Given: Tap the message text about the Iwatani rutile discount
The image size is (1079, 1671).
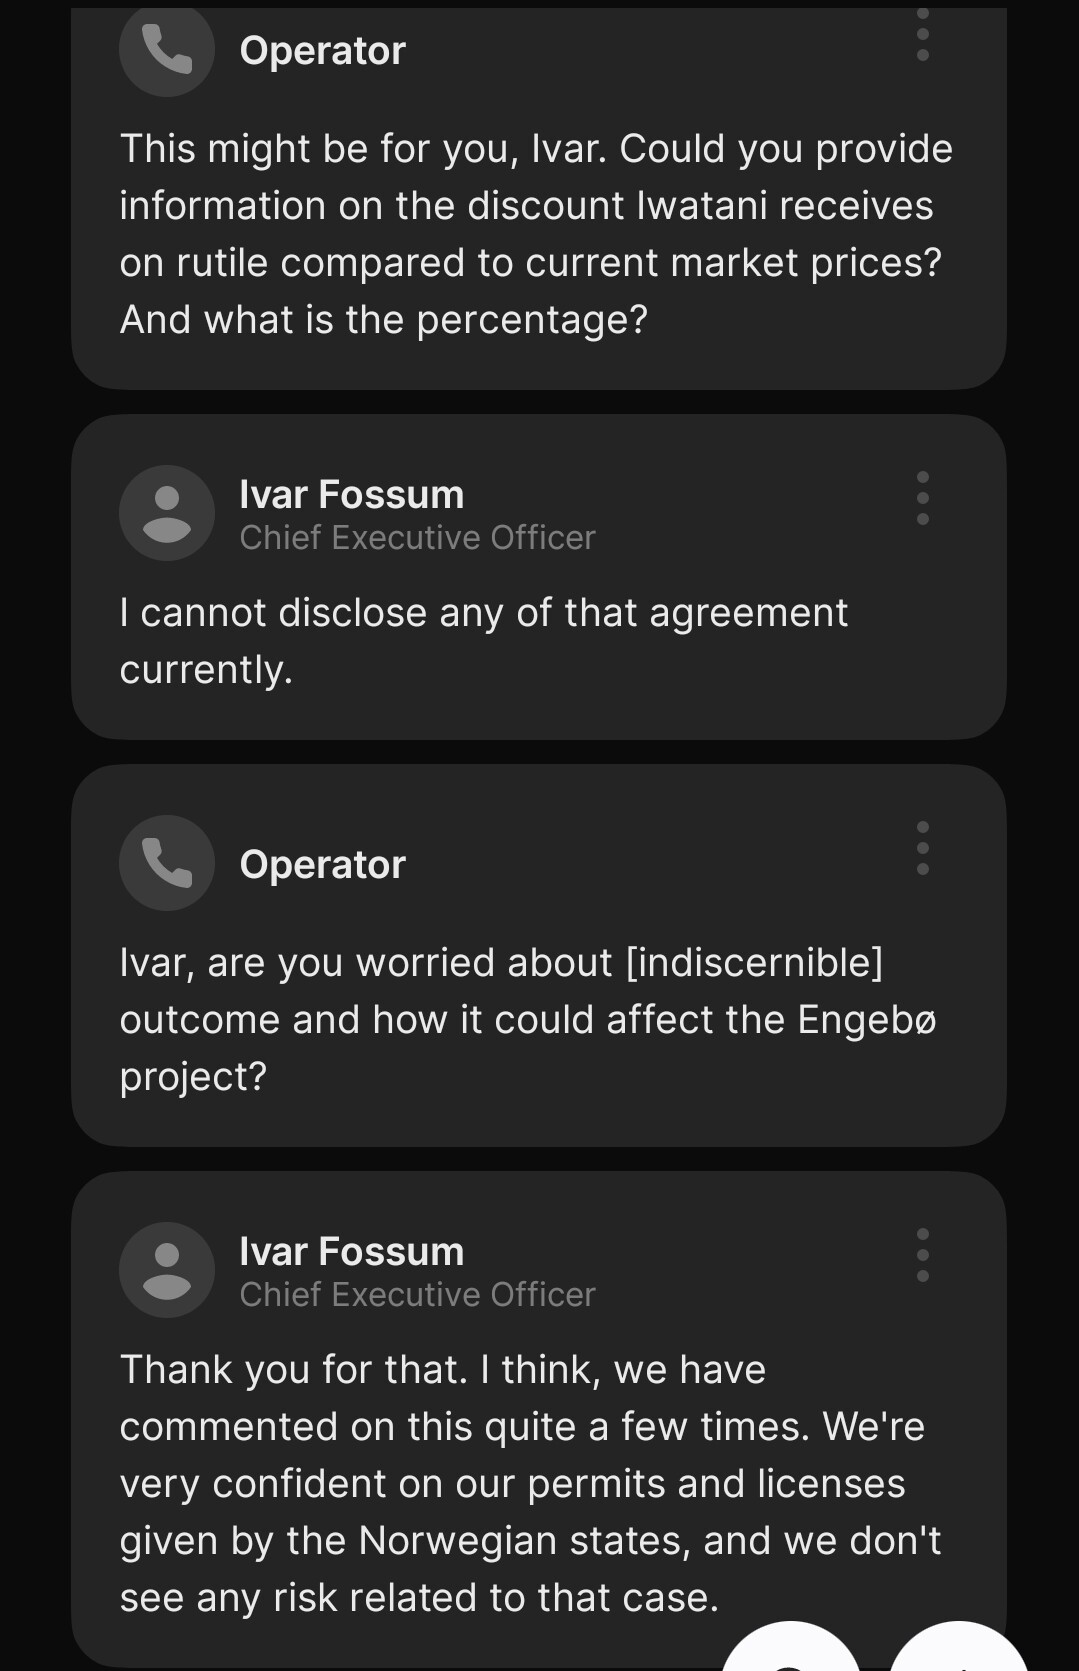Looking at the screenshot, I should tap(536, 234).
